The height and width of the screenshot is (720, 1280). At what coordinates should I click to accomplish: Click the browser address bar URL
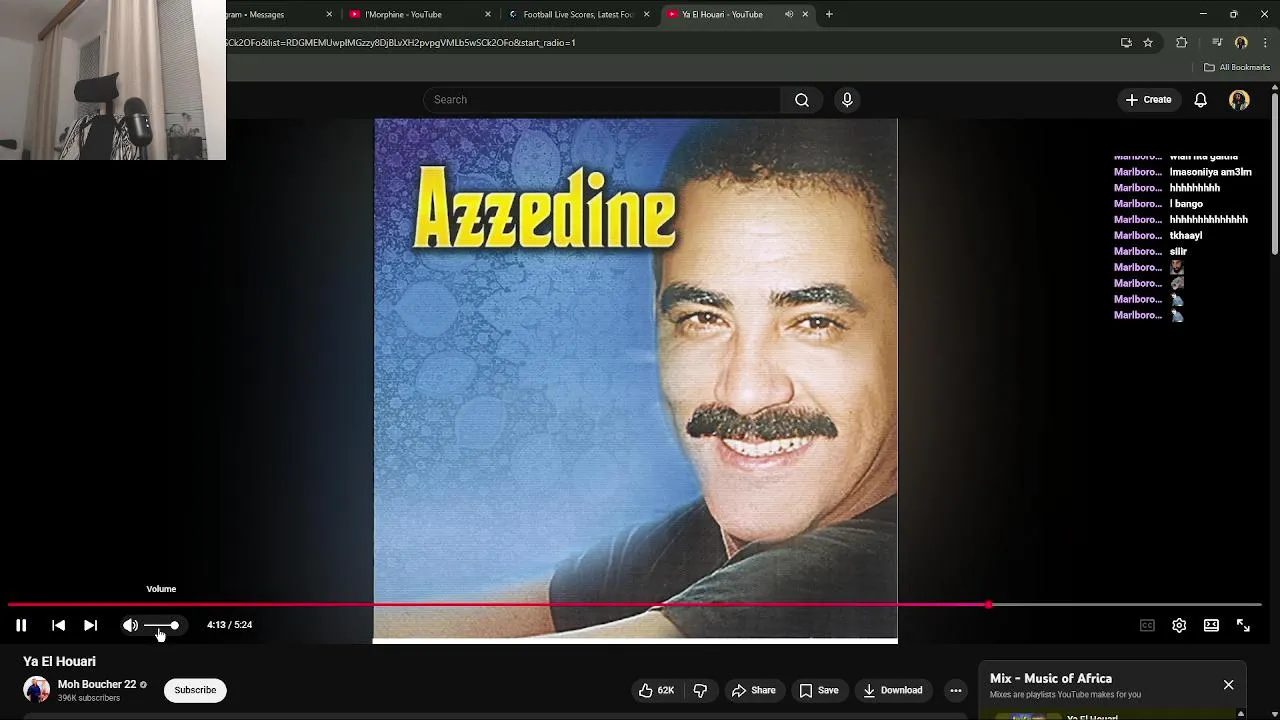point(402,43)
